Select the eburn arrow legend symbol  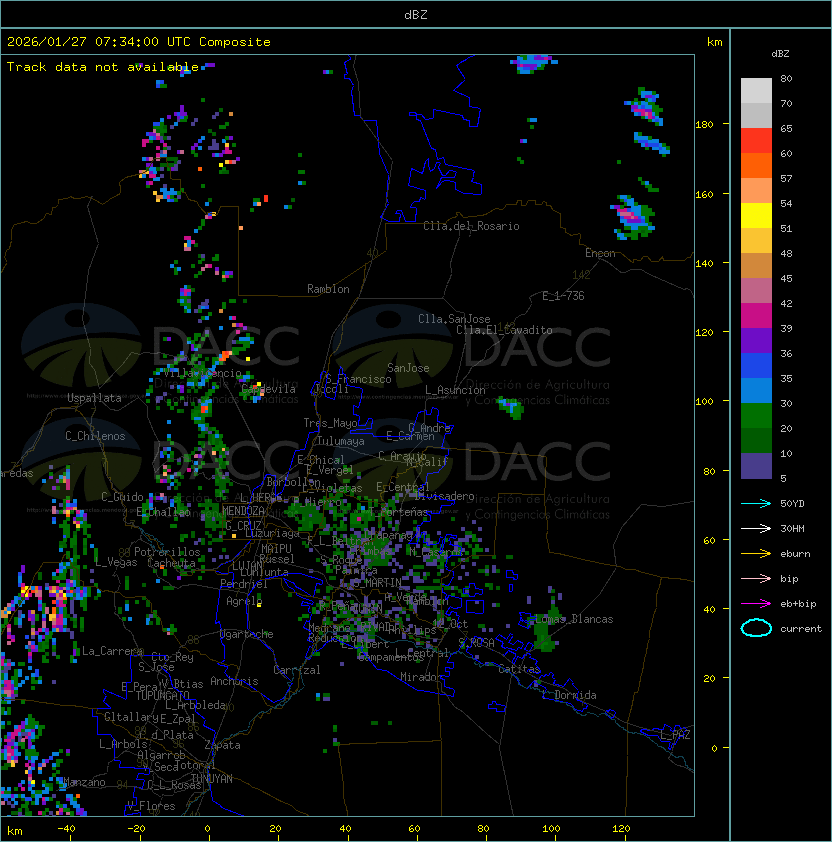tap(756, 553)
